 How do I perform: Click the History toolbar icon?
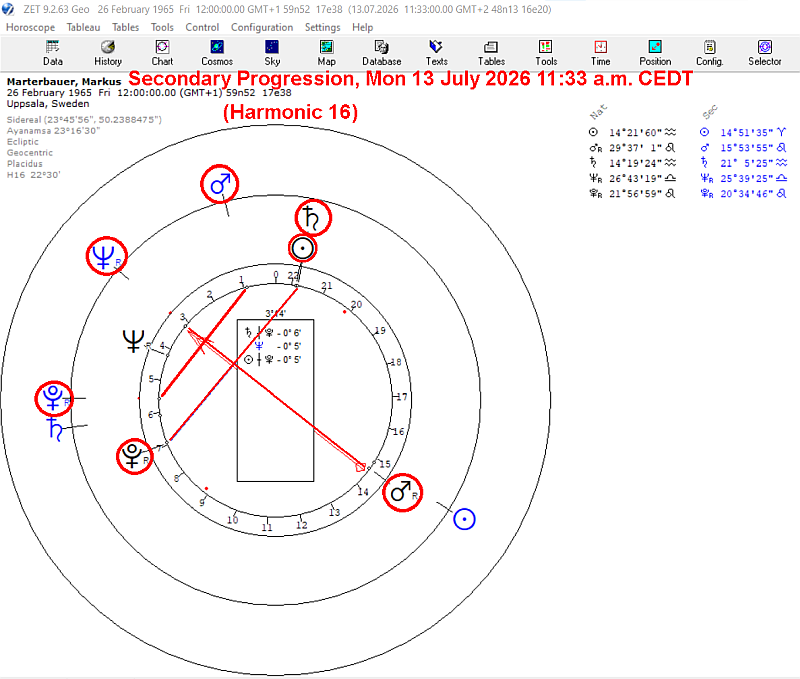point(108,53)
